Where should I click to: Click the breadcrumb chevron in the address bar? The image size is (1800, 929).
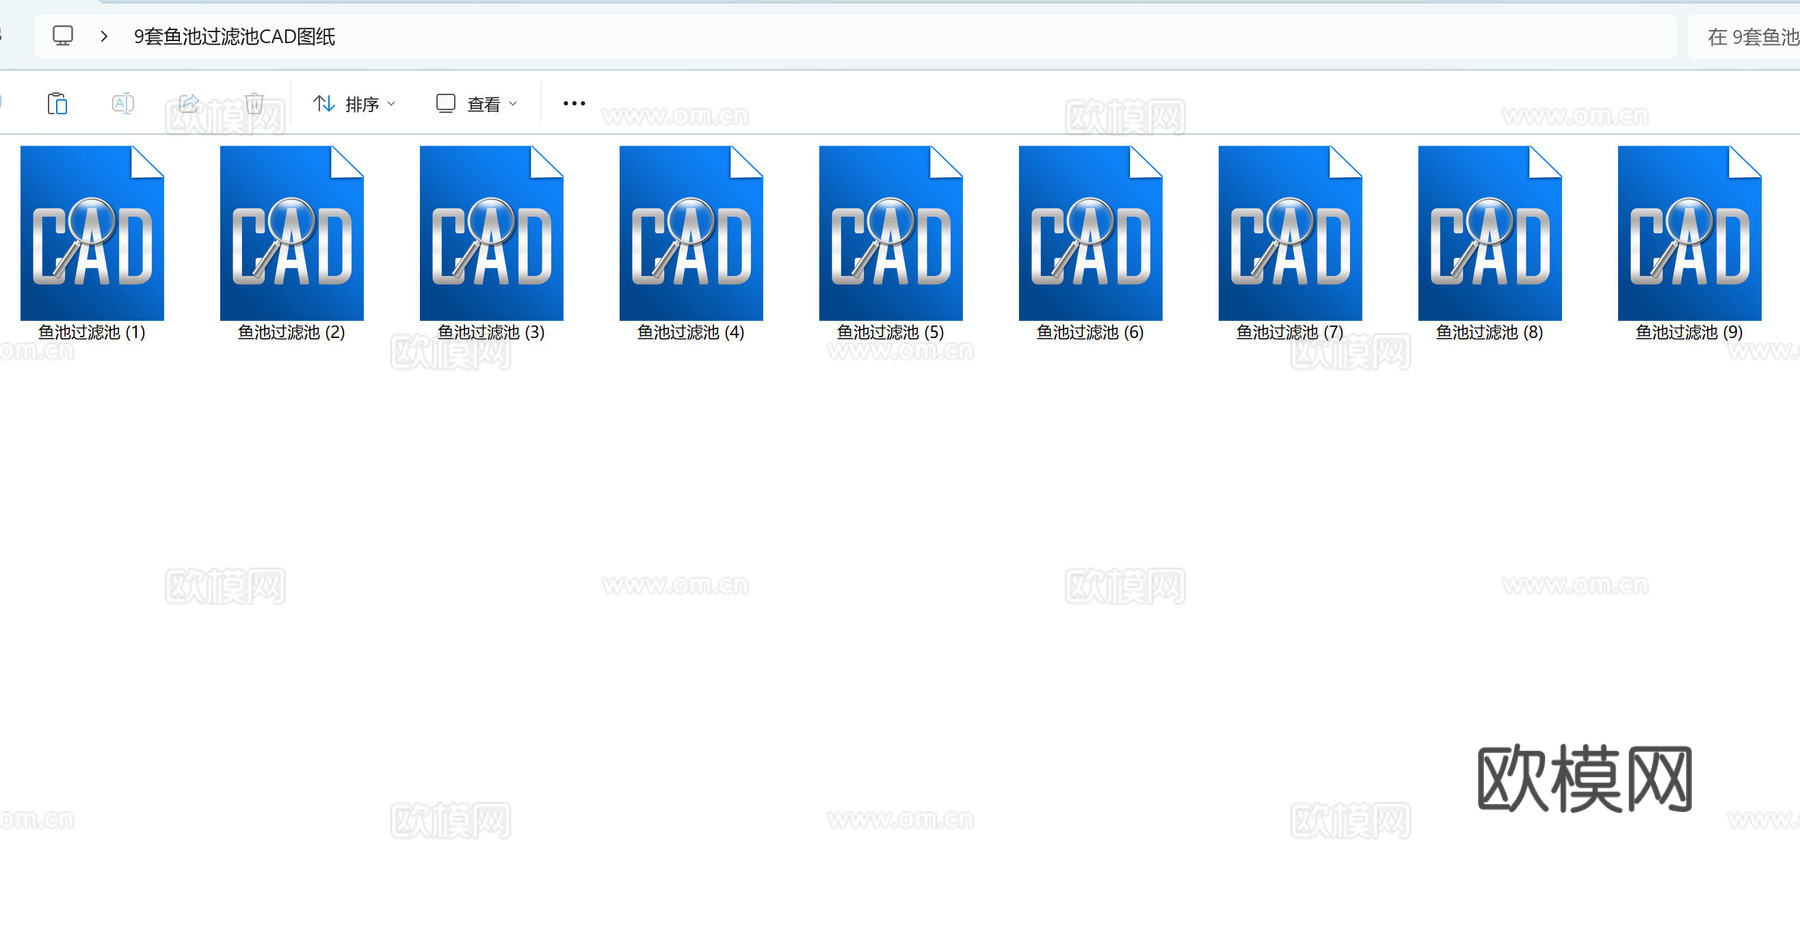[104, 35]
